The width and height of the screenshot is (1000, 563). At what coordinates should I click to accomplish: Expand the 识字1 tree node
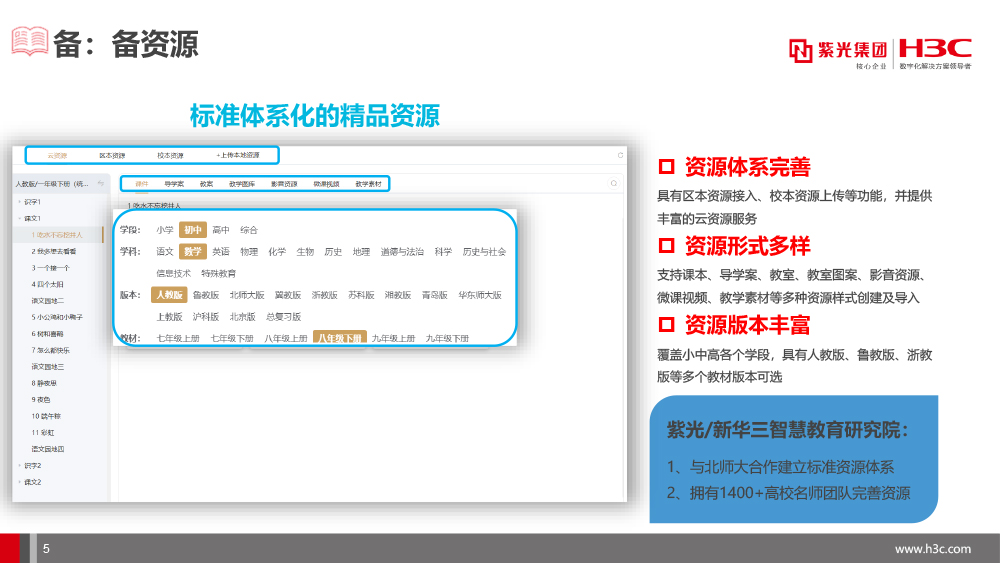coord(19,201)
